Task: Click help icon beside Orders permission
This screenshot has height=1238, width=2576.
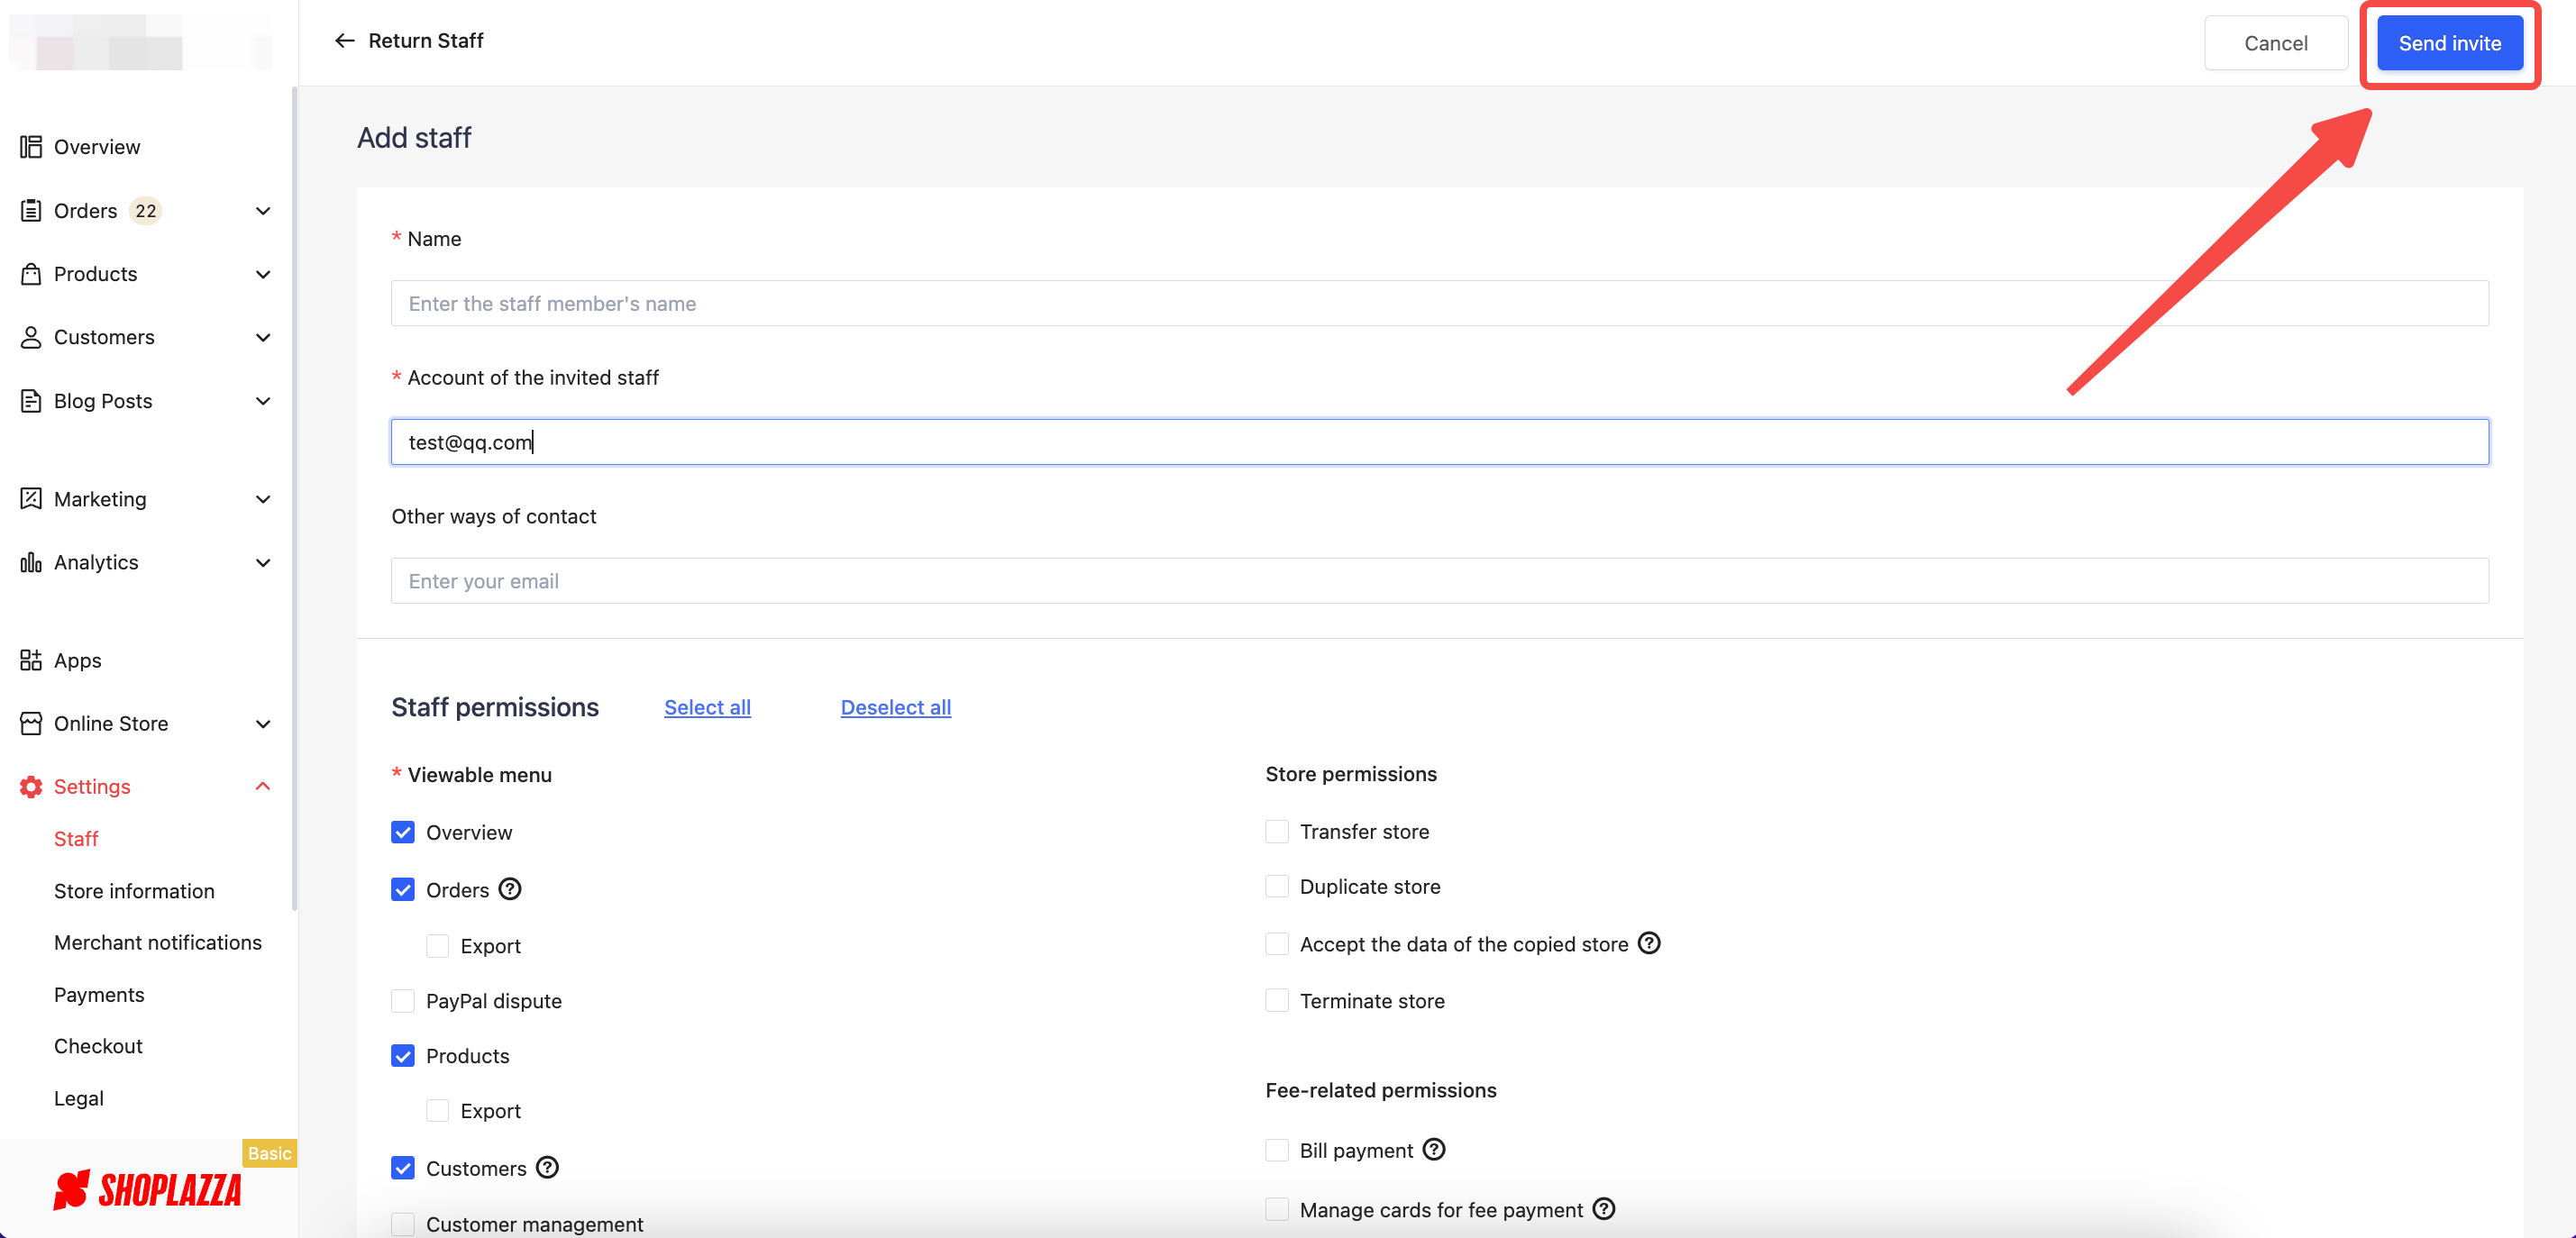Action: [510, 889]
